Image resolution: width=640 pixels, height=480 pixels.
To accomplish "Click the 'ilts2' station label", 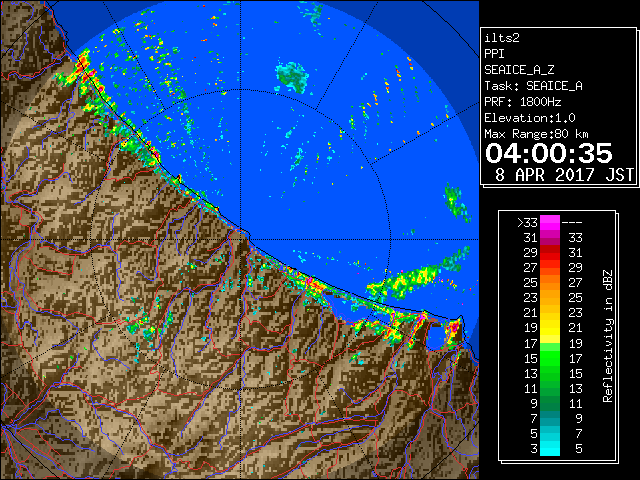I will point(502,38).
